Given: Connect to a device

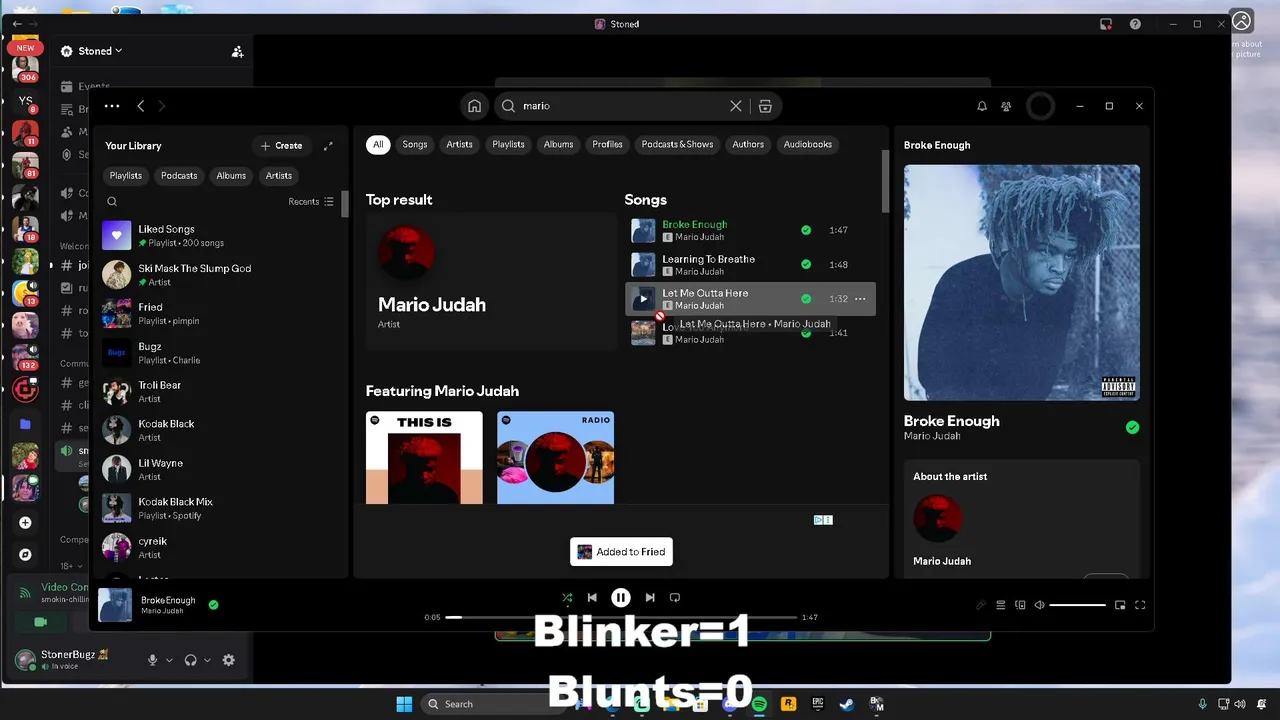Looking at the screenshot, I should pos(1020,605).
